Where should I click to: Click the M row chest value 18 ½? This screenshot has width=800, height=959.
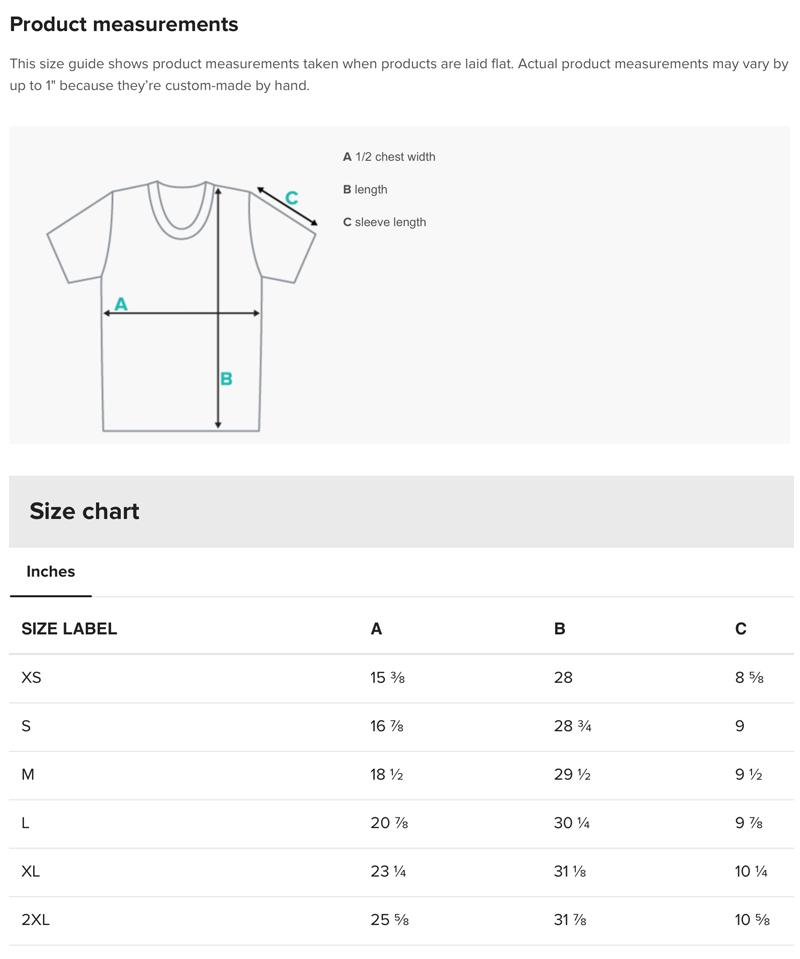click(386, 775)
